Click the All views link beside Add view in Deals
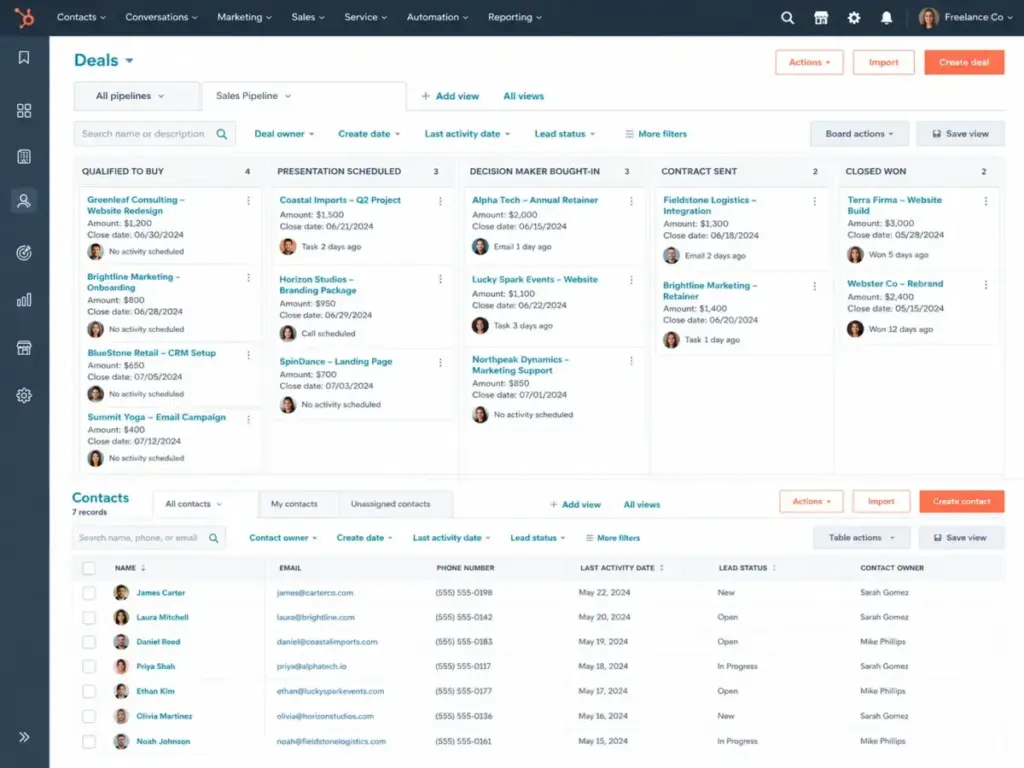The image size is (1024, 768). pyautogui.click(x=524, y=97)
